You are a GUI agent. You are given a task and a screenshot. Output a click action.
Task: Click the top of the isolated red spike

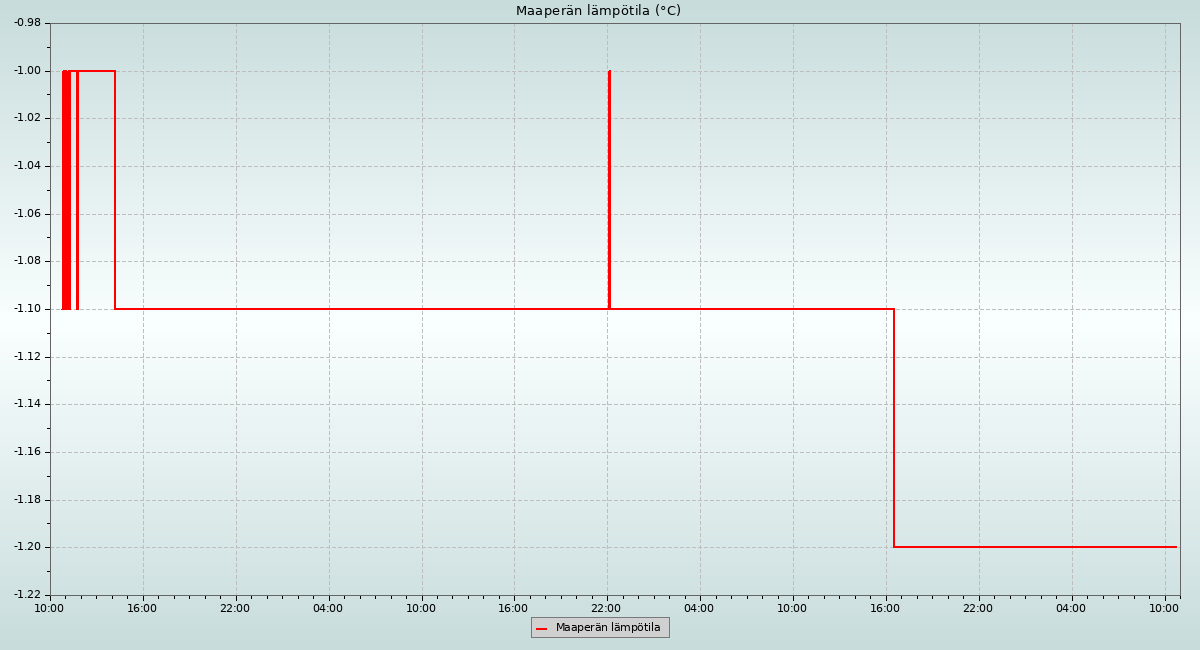tap(609, 73)
